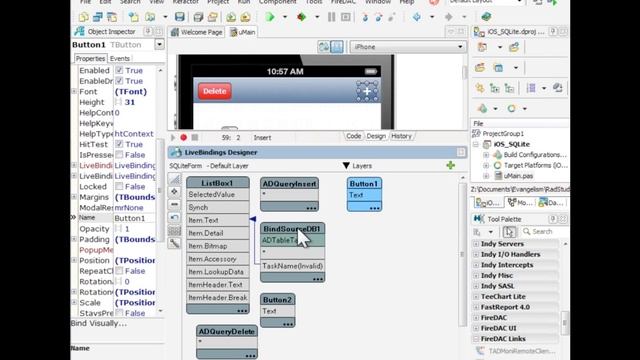Run the project with green play icon

click(x=270, y=17)
